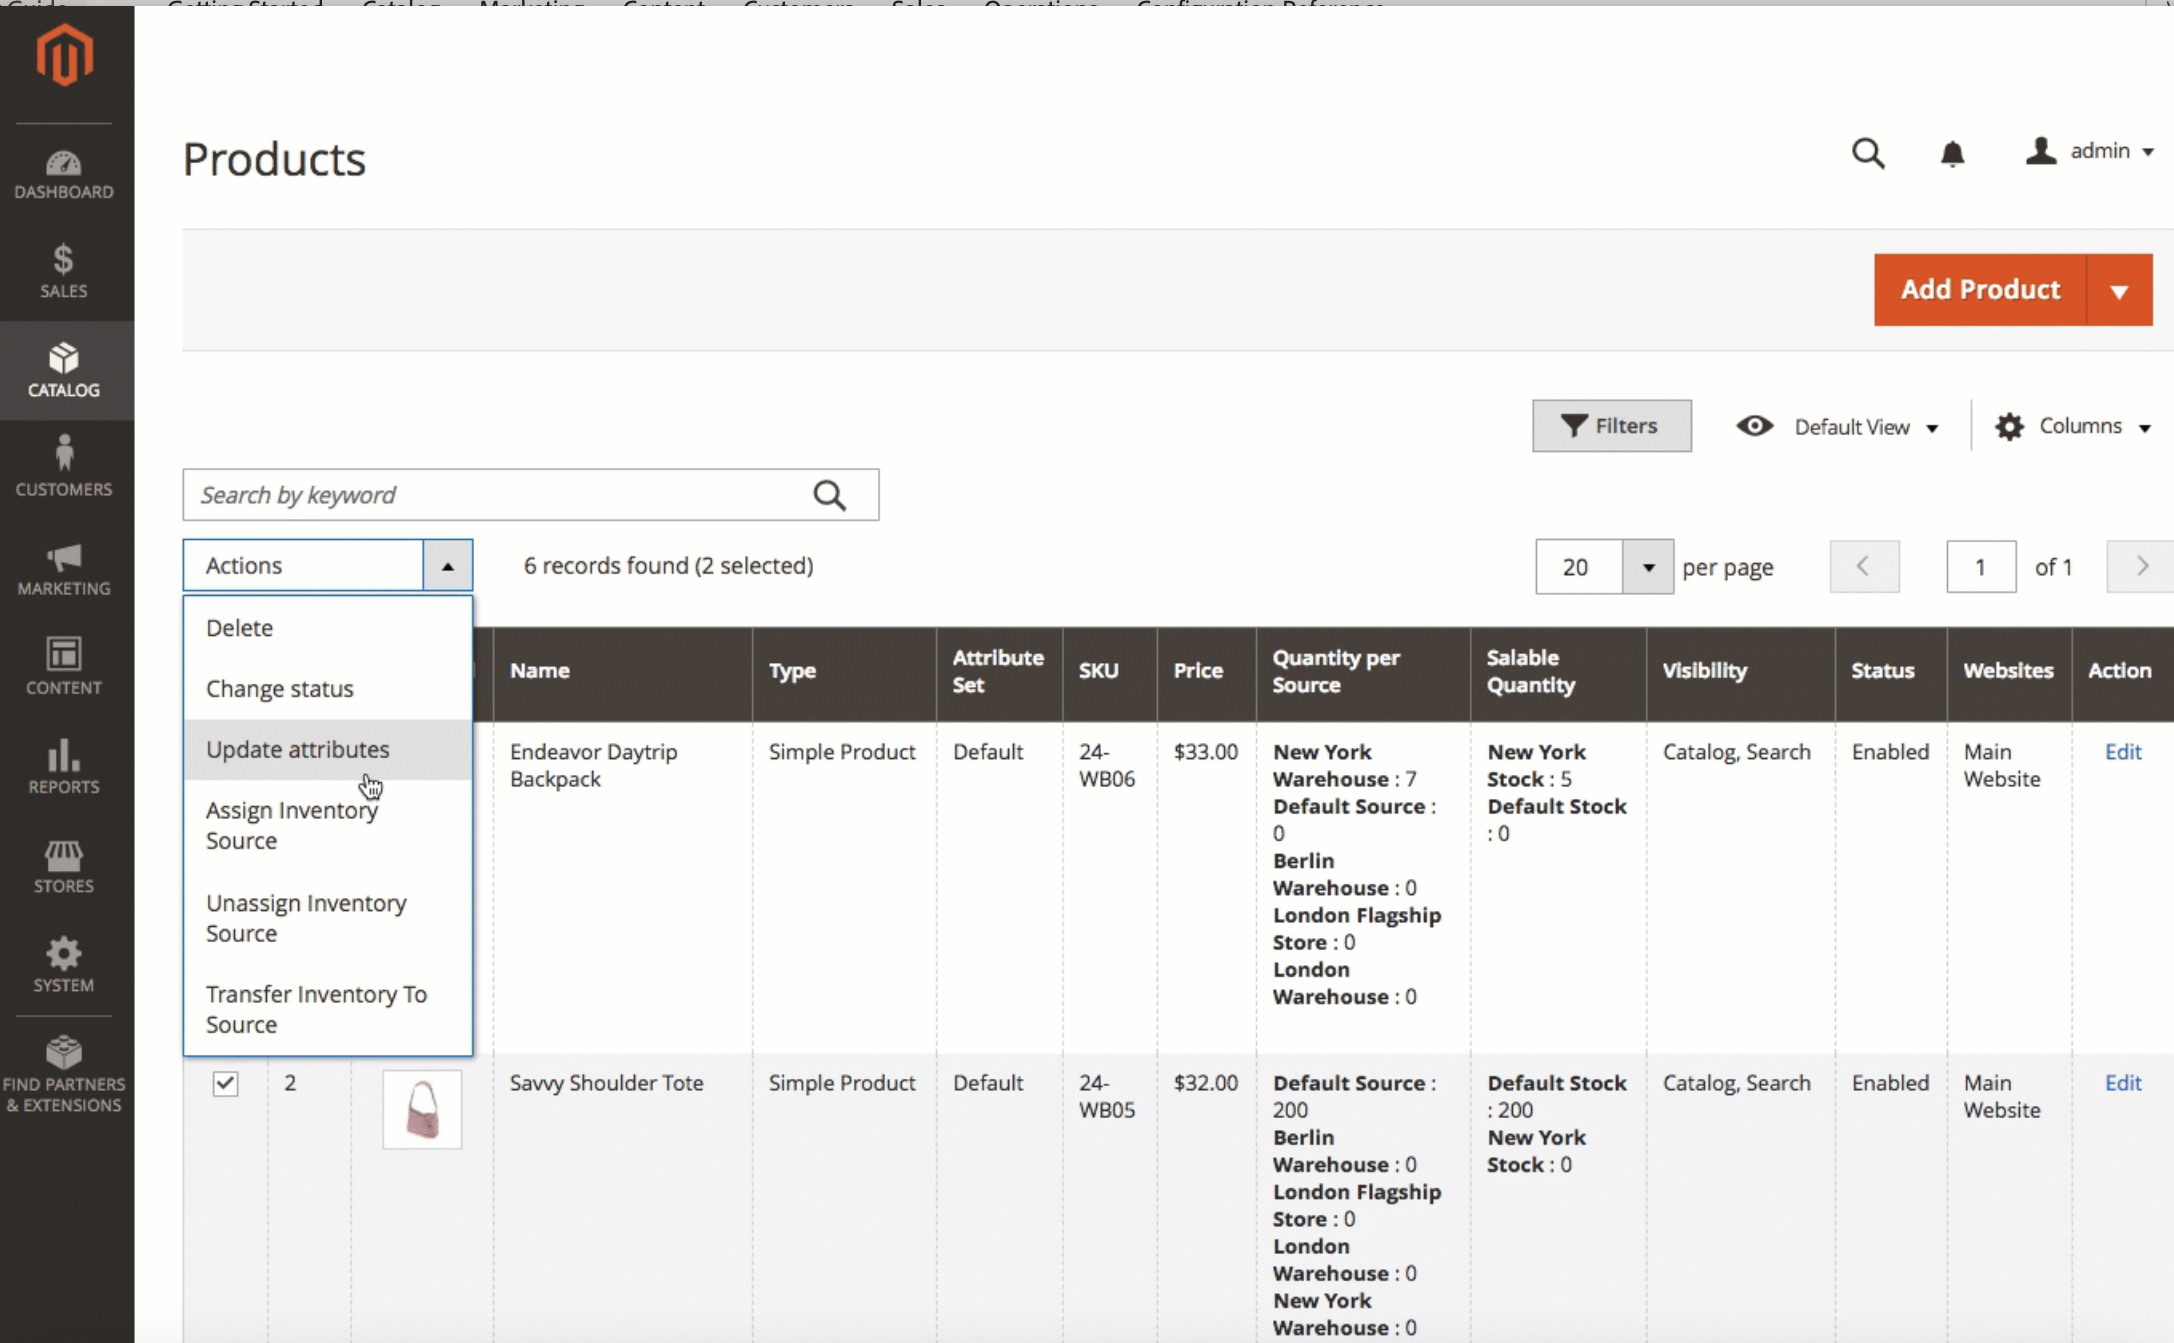This screenshot has height=1343, width=2174.
Task: Expand the Columns settings dropdown
Action: (x=2073, y=427)
